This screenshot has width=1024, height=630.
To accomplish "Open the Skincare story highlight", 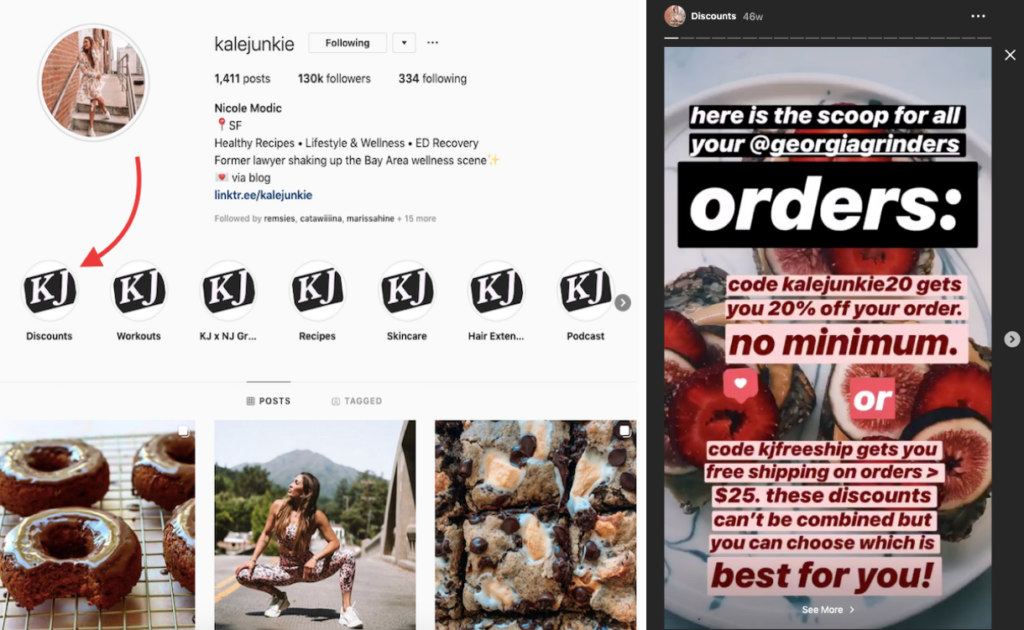I will [x=407, y=291].
